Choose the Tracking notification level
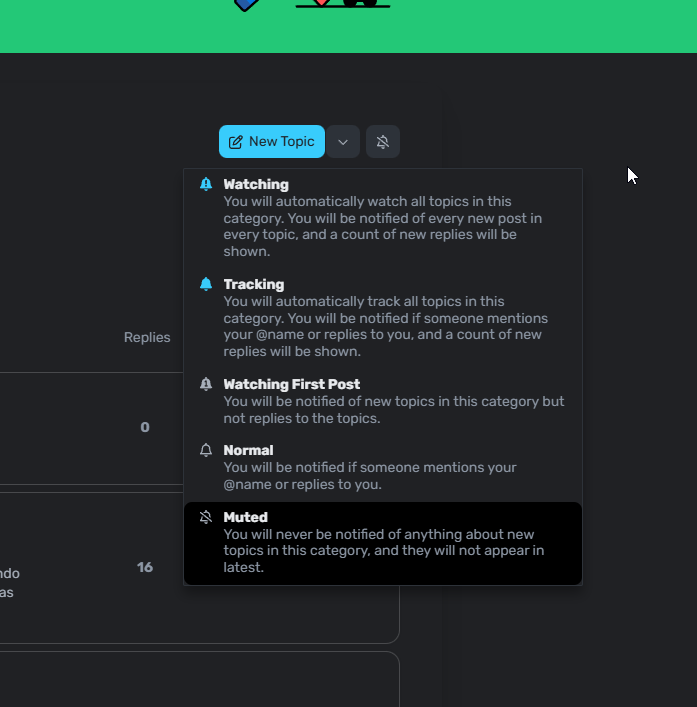 click(254, 284)
